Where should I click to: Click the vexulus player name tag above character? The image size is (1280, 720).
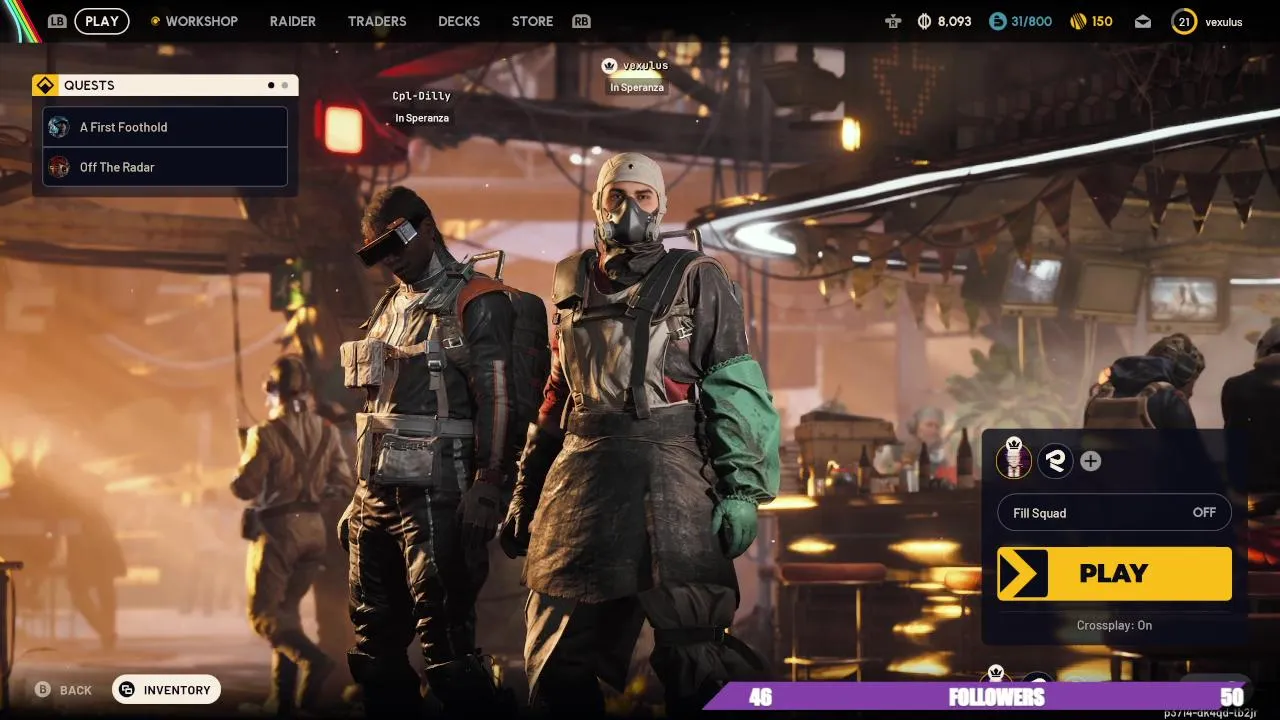tap(645, 66)
